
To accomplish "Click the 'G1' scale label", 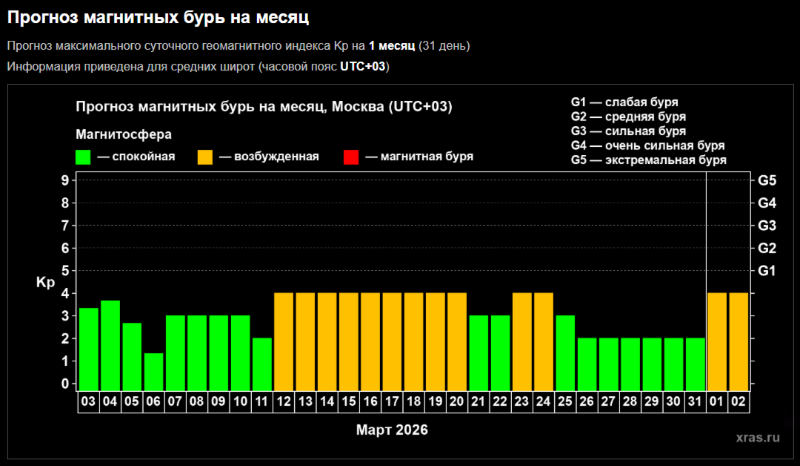I will click(767, 271).
